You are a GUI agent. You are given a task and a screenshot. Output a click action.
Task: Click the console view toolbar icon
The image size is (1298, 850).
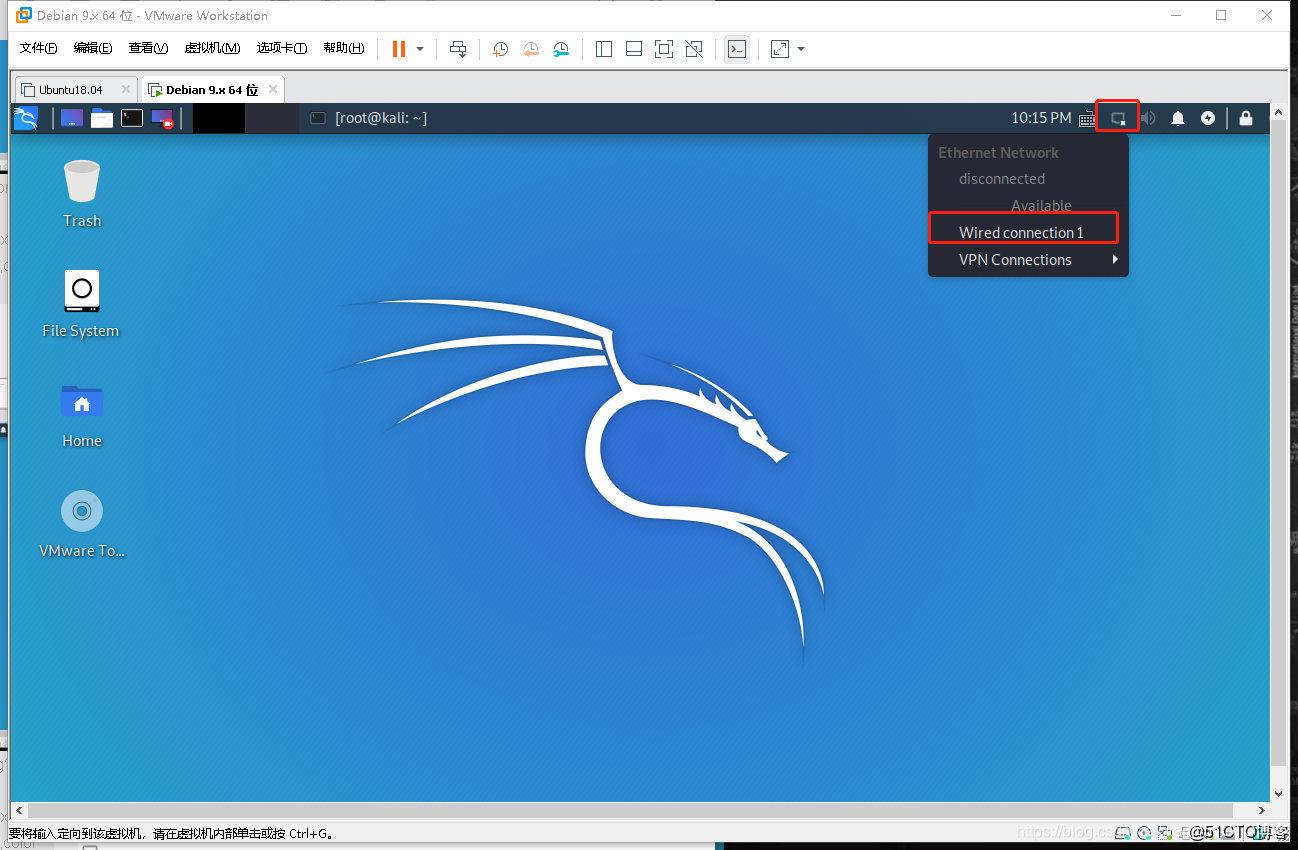737,49
